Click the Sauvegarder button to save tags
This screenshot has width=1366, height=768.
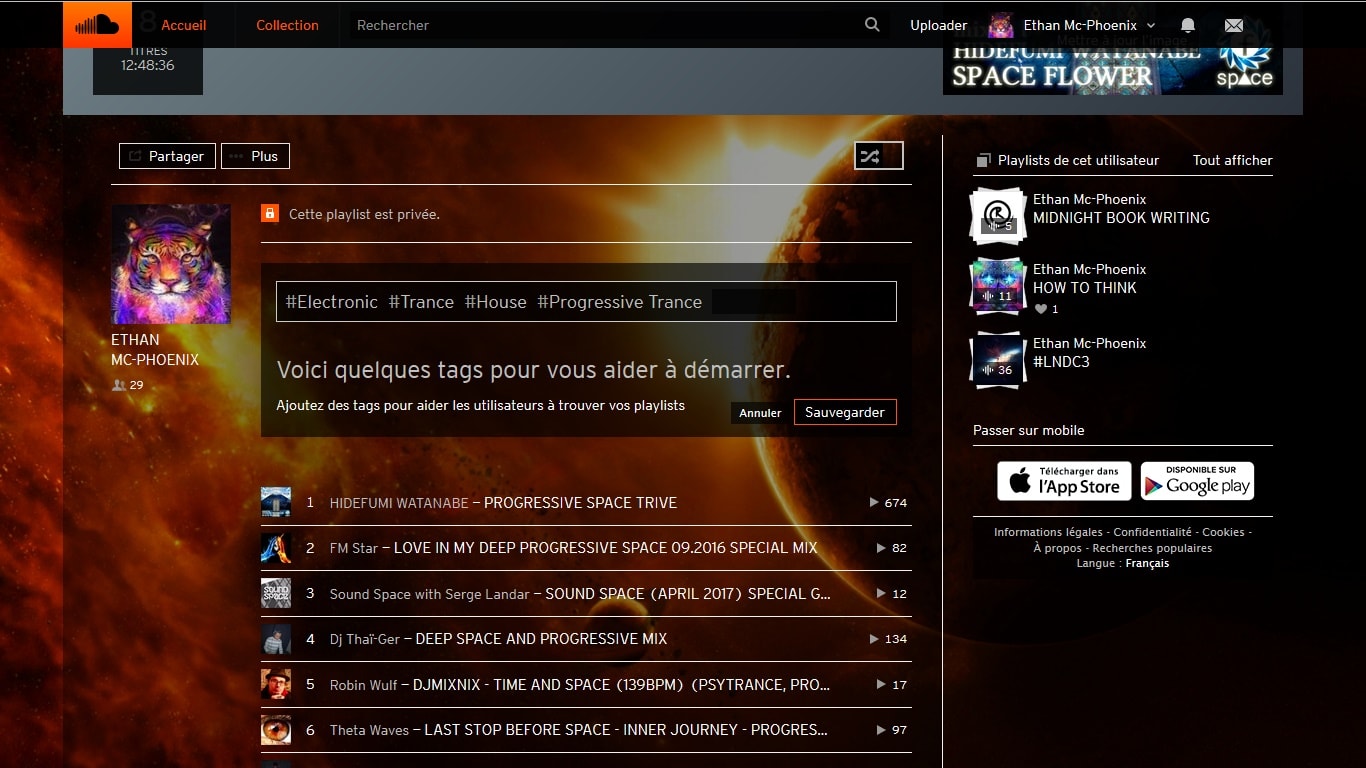tap(845, 412)
